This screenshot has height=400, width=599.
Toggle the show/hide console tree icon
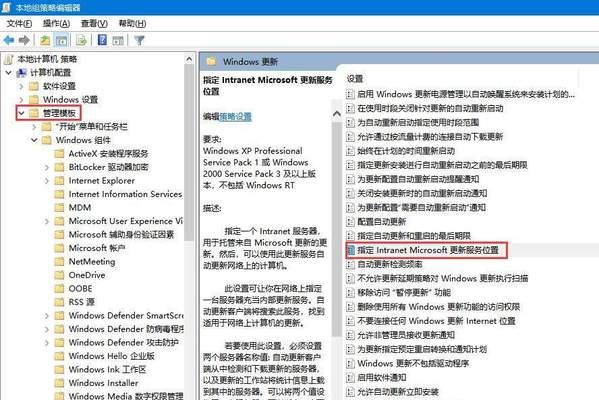click(61, 40)
